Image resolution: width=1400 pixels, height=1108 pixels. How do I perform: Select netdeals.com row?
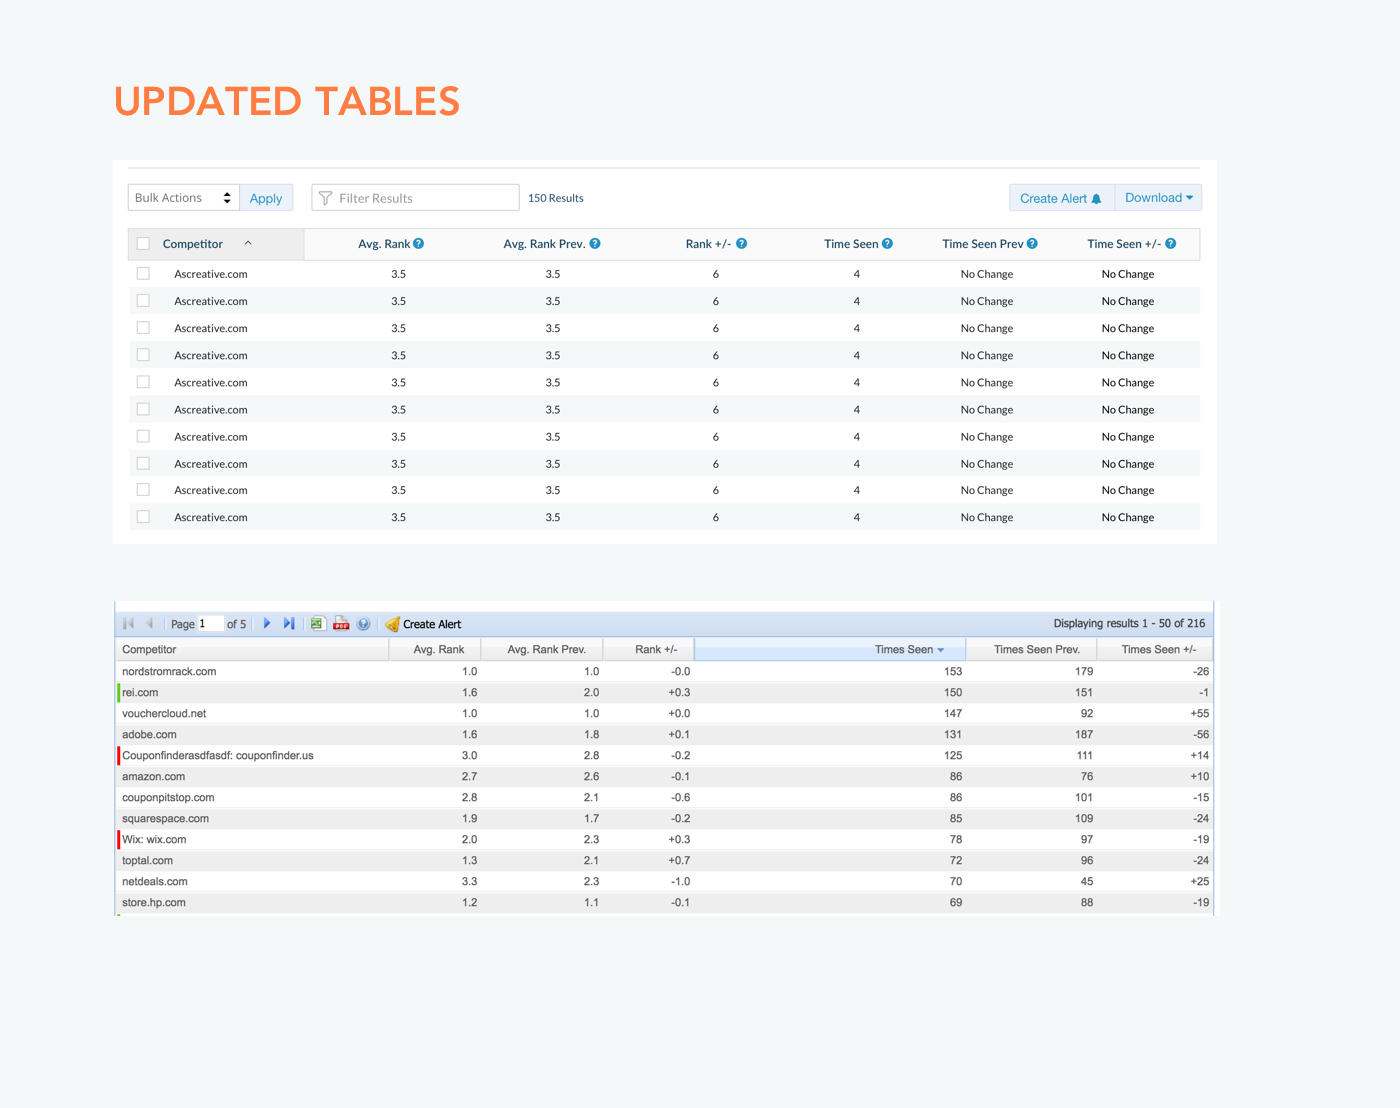pos(665,881)
